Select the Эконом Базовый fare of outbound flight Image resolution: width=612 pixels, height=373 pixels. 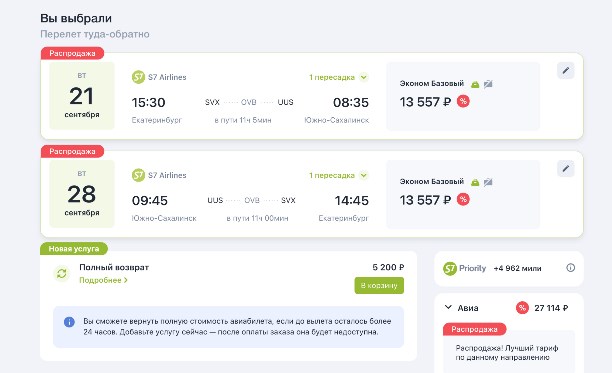point(463,96)
